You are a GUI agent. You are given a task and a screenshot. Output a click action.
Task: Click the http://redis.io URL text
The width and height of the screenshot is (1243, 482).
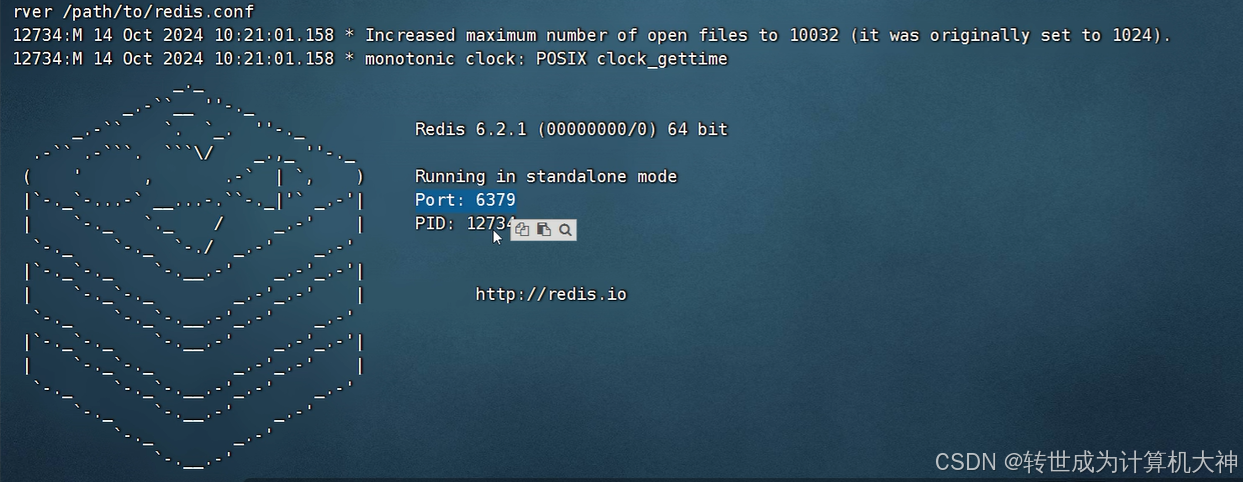pyautogui.click(x=551, y=294)
